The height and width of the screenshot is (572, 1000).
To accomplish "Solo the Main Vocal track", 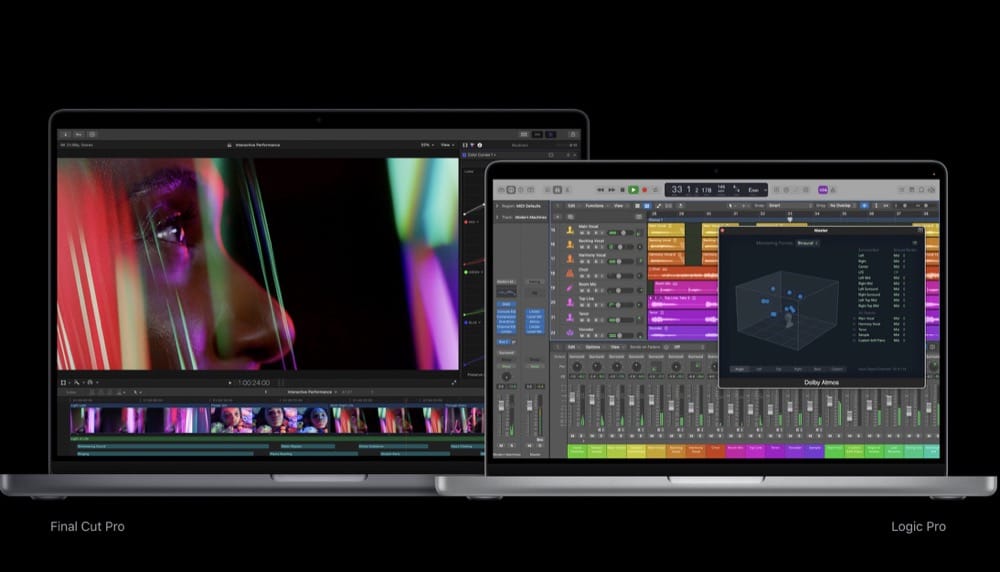I will point(589,233).
